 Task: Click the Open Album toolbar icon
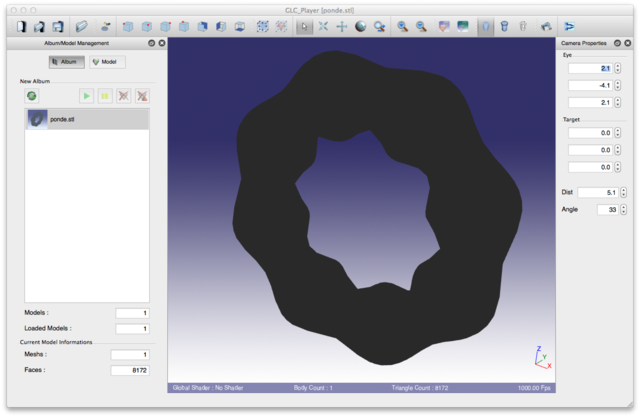(x=39, y=27)
